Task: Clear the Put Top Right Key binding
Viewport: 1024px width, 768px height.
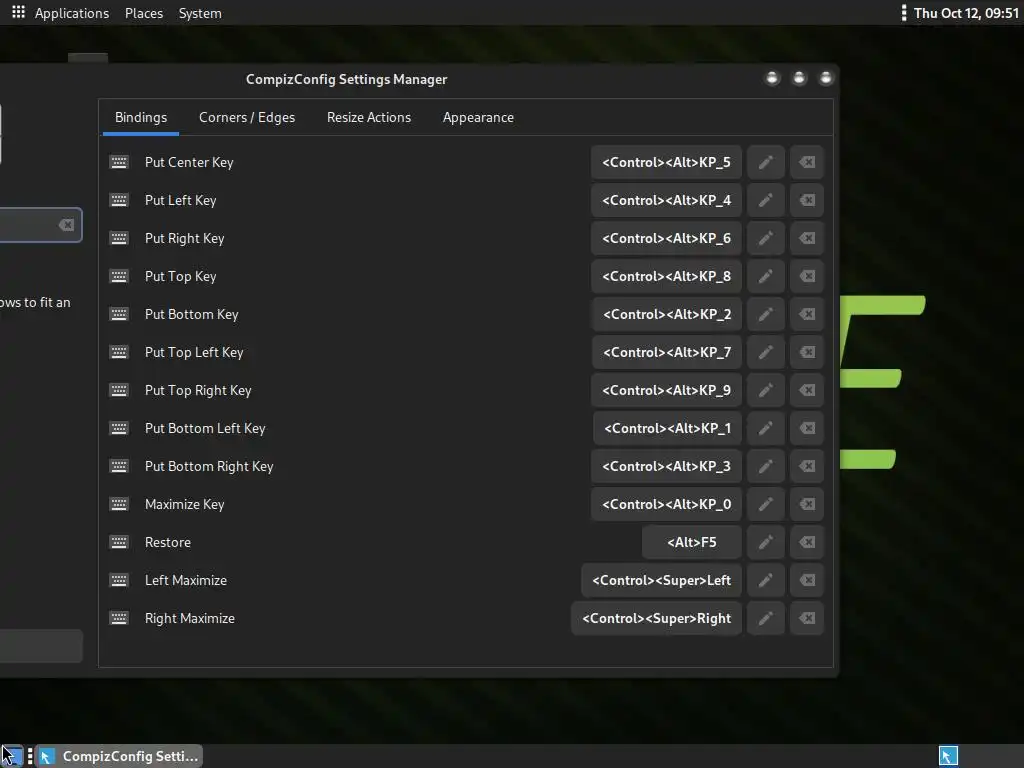Action: click(x=807, y=390)
